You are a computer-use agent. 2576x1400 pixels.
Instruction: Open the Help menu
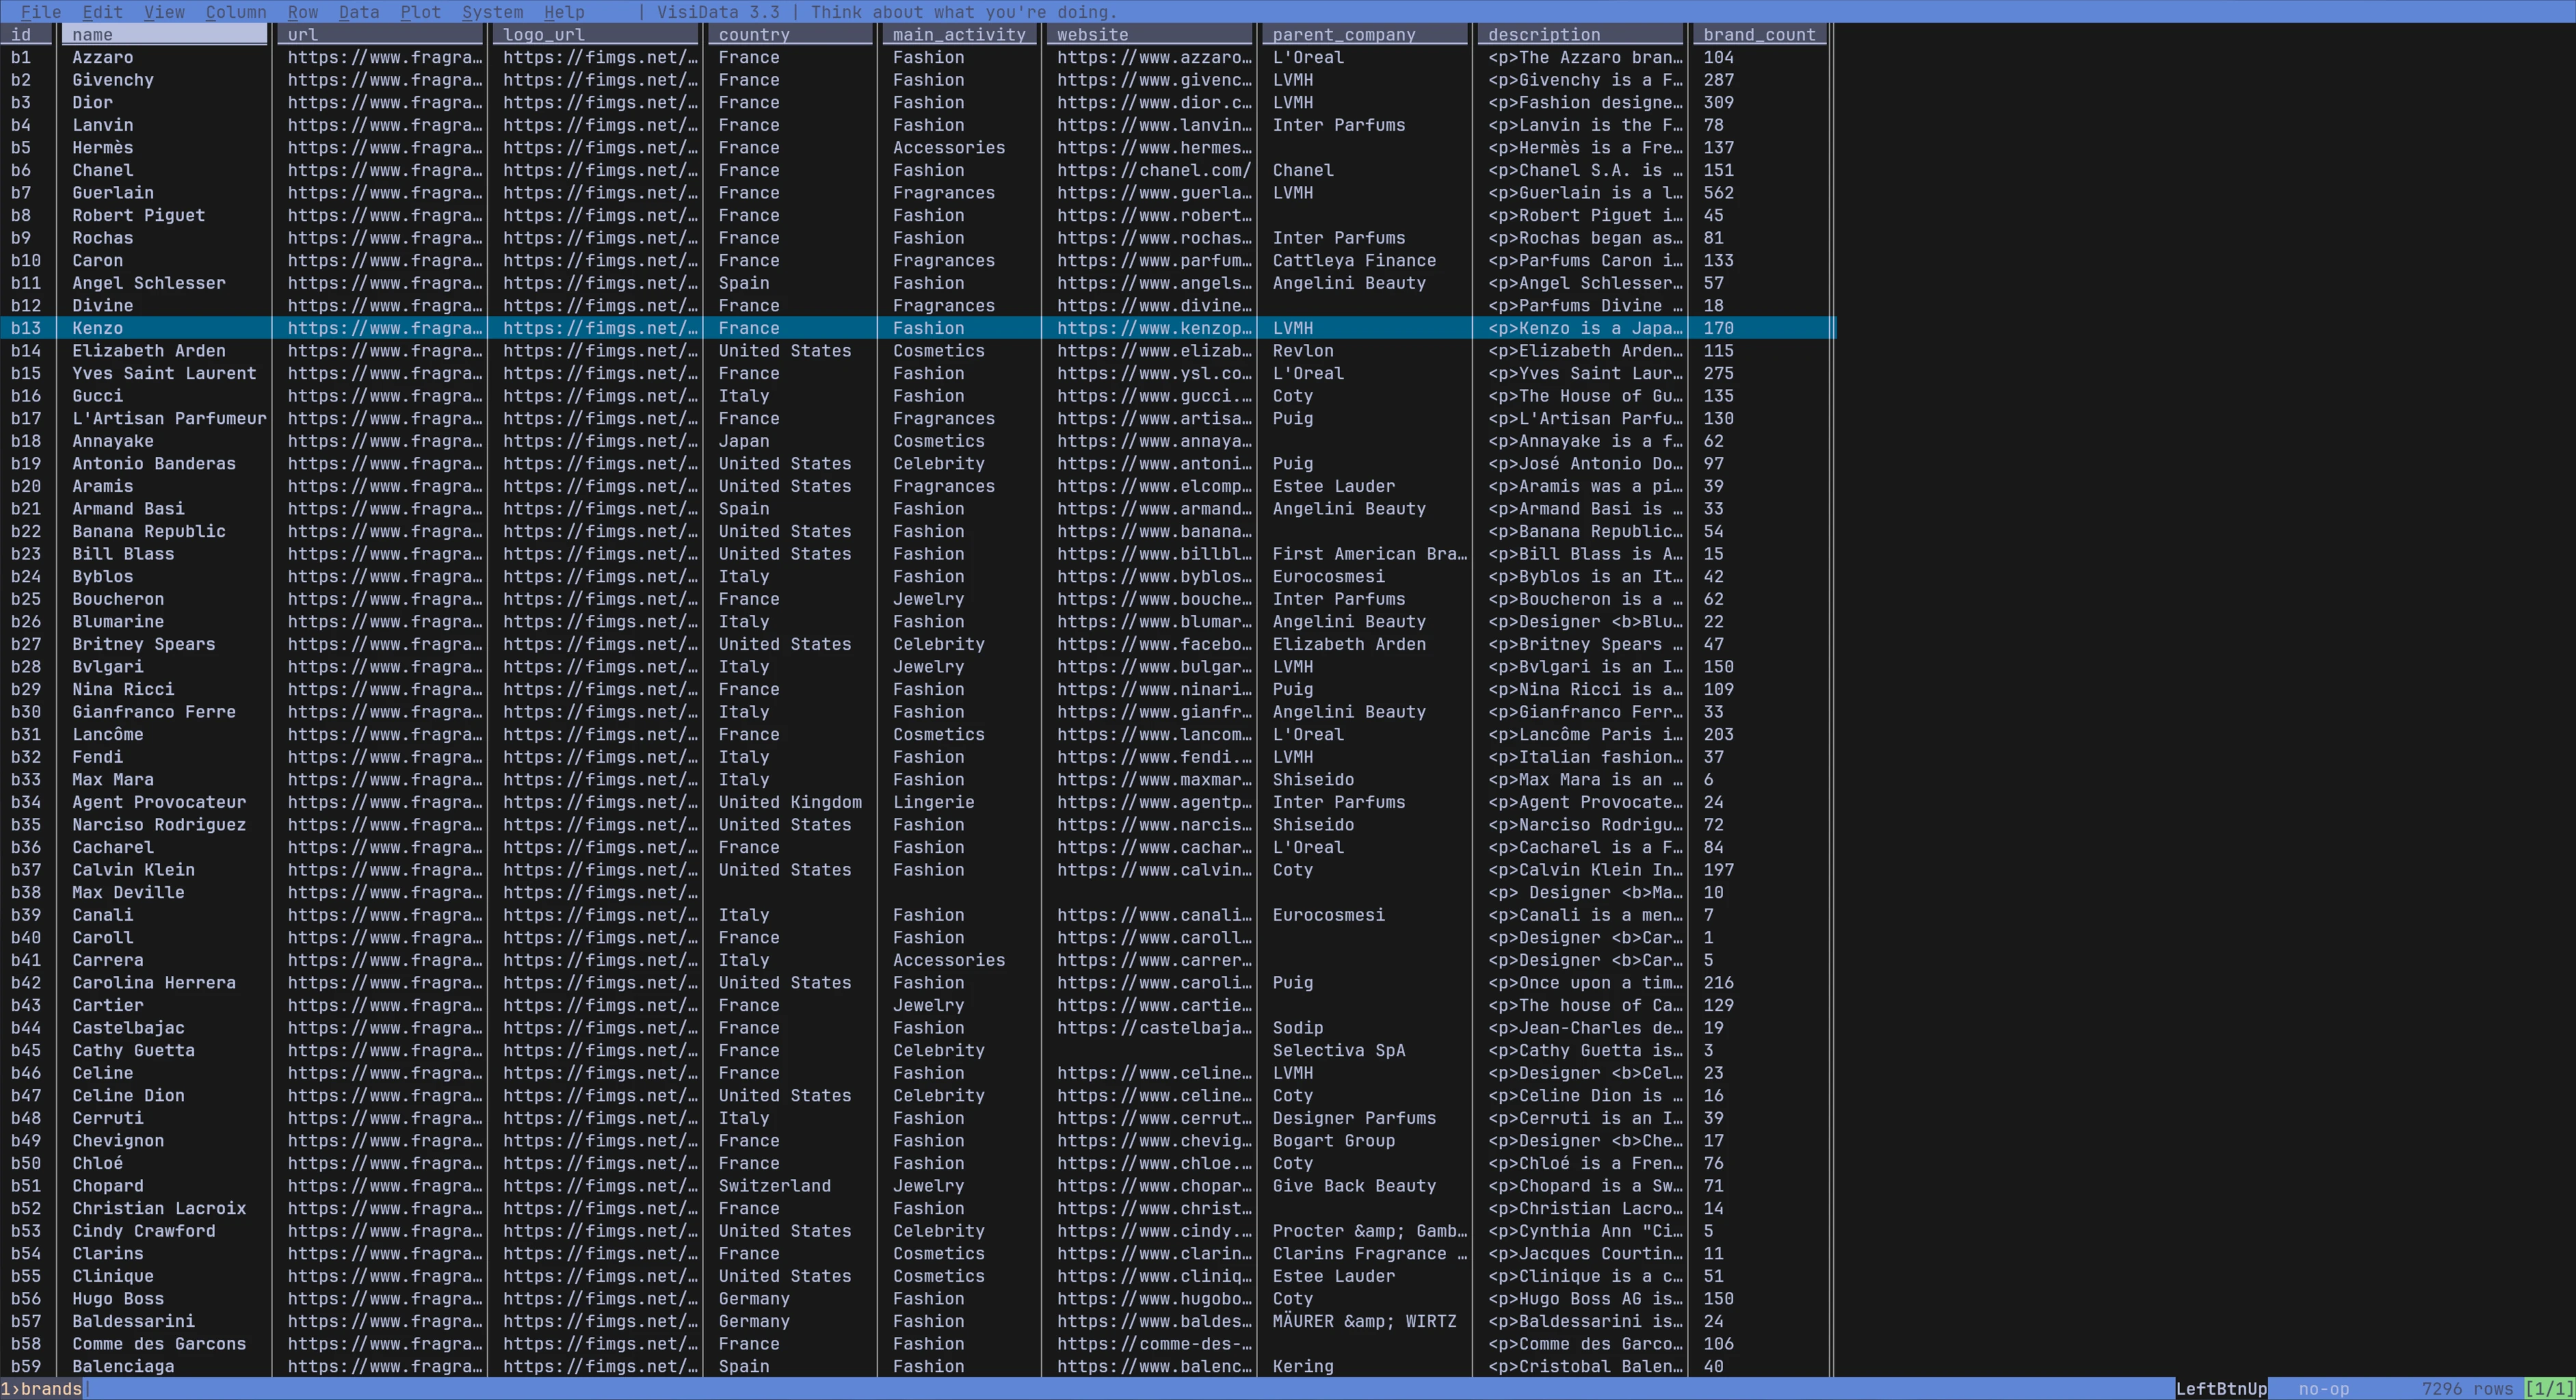point(564,12)
